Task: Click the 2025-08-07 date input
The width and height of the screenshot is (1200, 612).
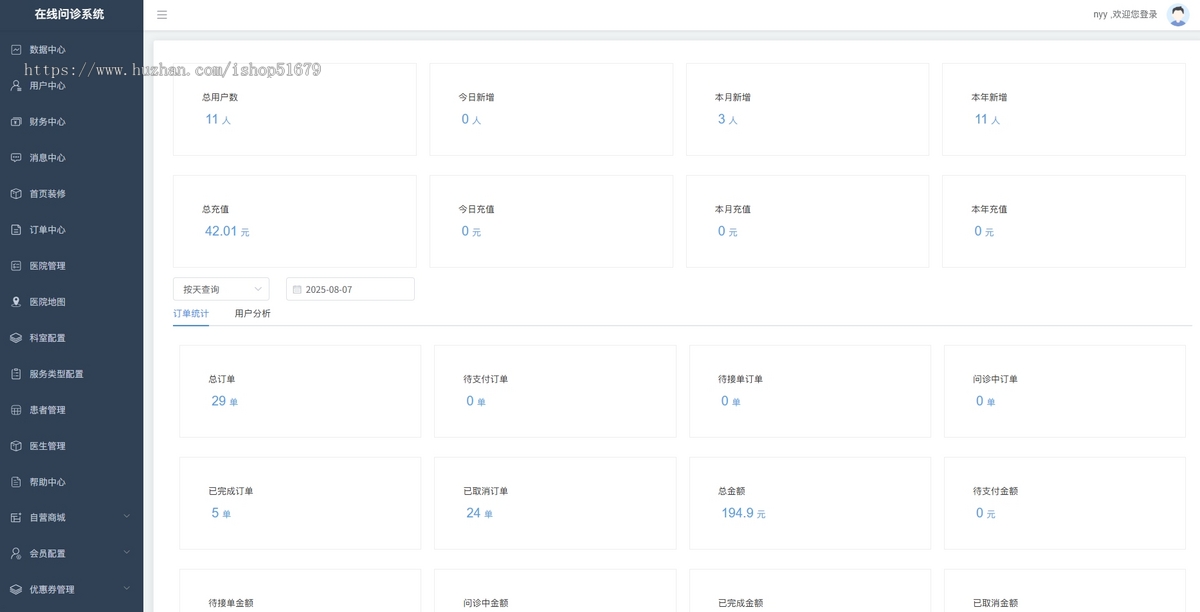Action: (350, 289)
